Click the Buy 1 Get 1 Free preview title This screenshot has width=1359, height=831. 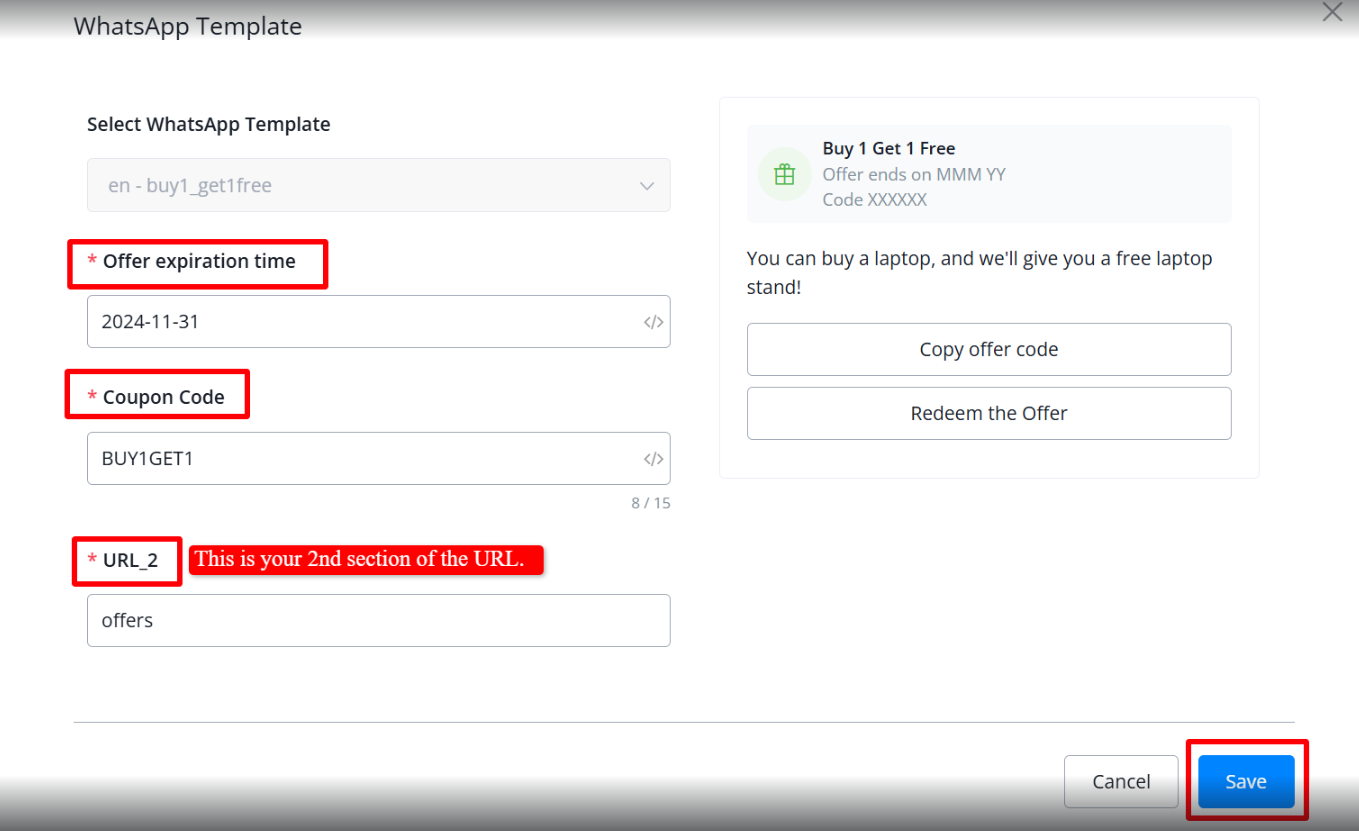(889, 149)
